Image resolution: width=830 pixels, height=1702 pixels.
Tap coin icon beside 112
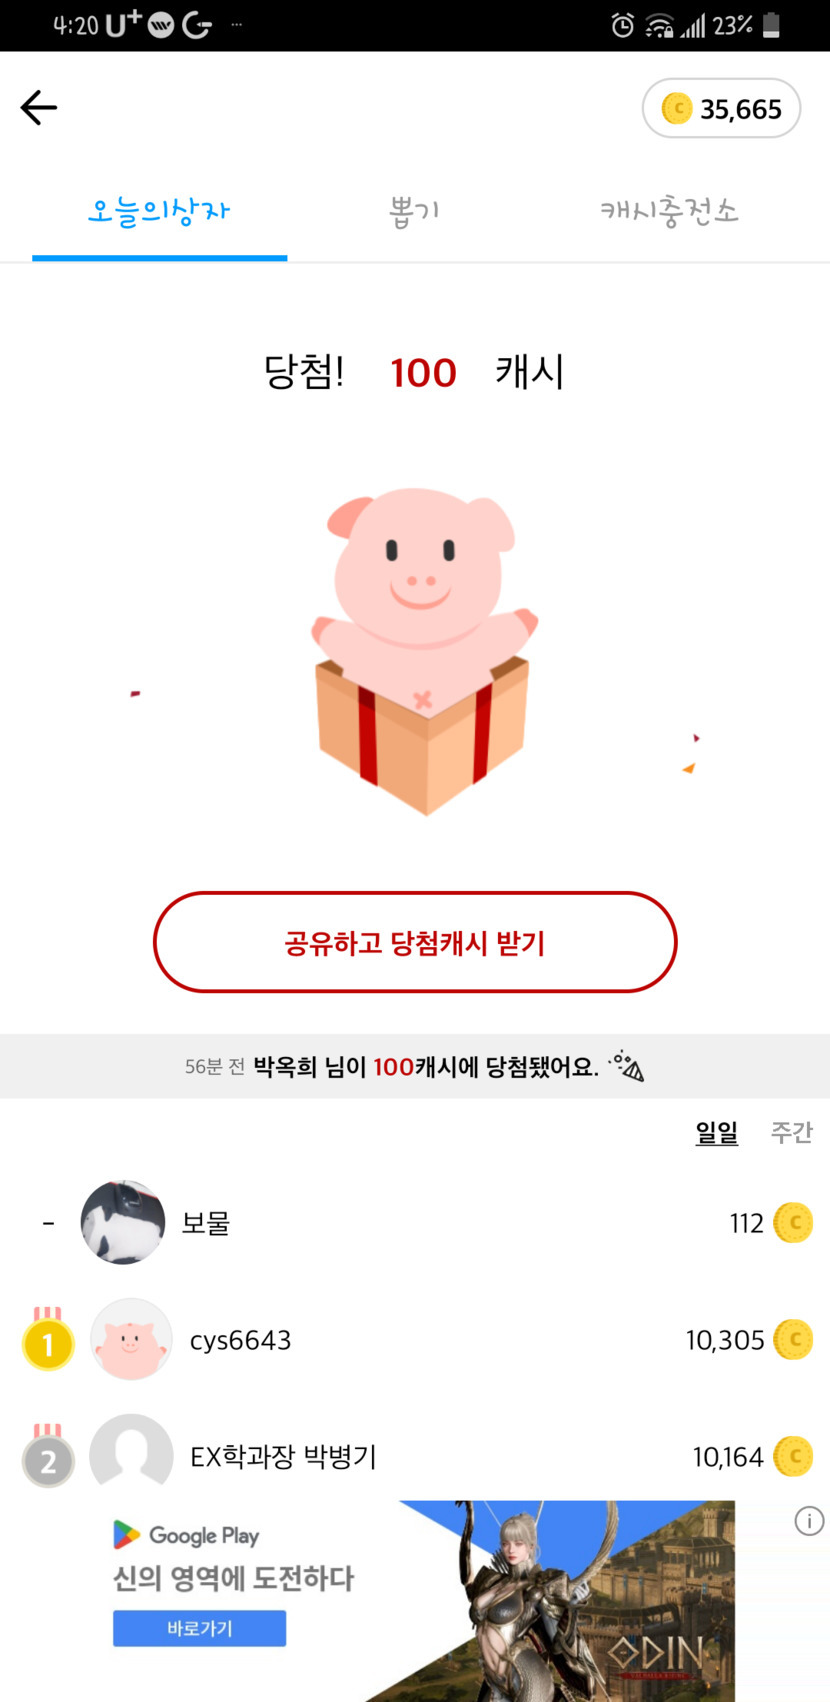pos(794,1222)
